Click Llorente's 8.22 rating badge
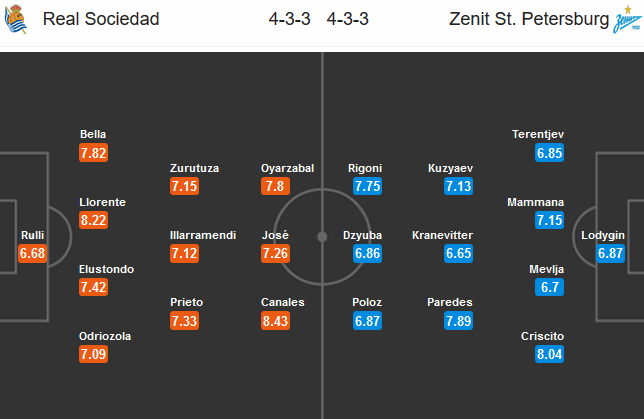644x419 pixels. point(93,220)
